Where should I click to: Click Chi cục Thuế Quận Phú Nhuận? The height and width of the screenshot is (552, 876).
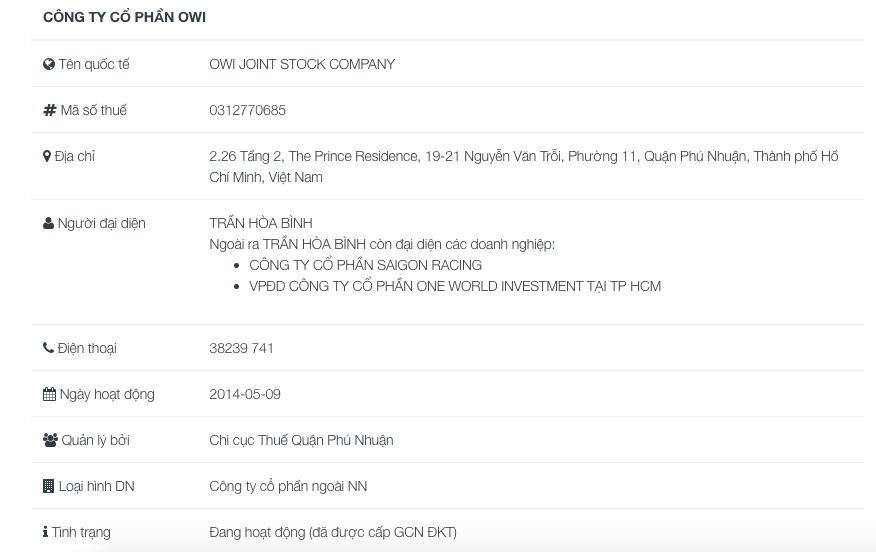301,440
